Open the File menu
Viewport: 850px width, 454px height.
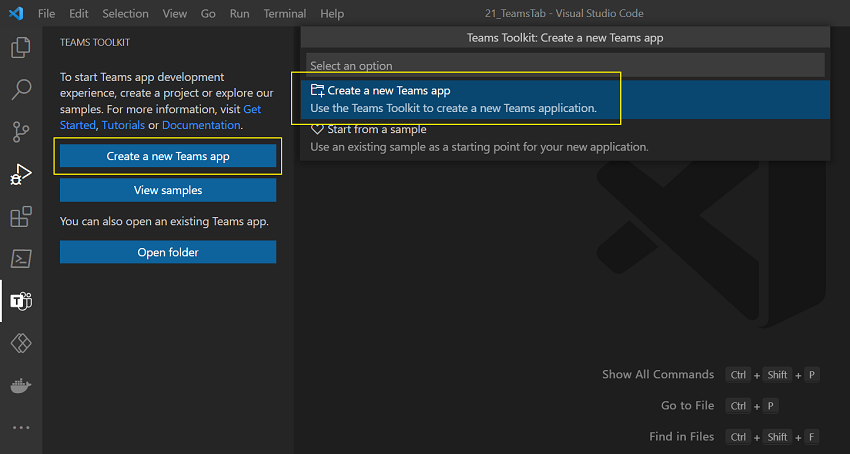coord(46,14)
